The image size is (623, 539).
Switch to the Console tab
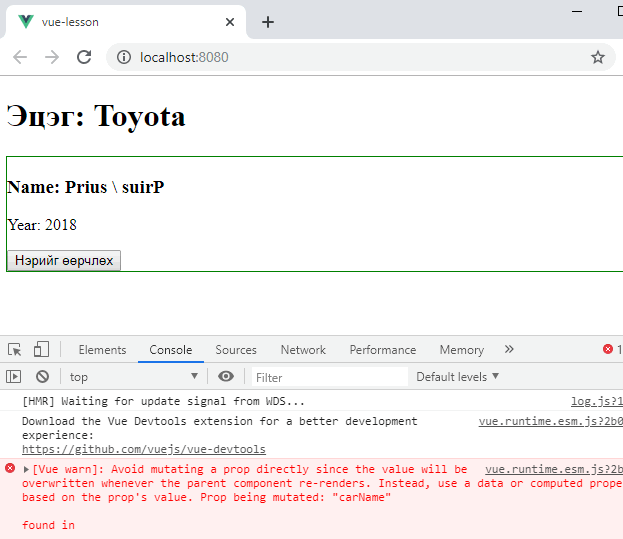pos(171,350)
